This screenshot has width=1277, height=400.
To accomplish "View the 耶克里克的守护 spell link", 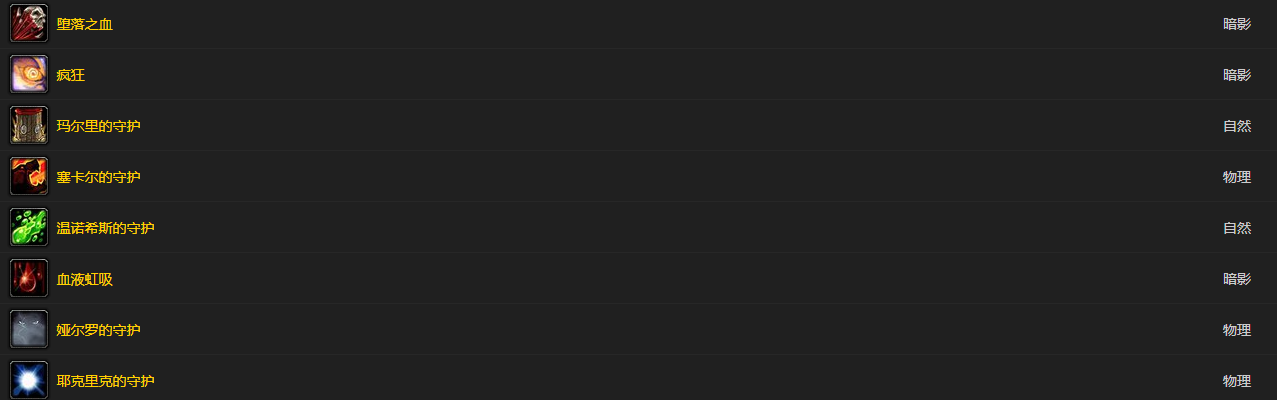I will pyautogui.click(x=106, y=381).
